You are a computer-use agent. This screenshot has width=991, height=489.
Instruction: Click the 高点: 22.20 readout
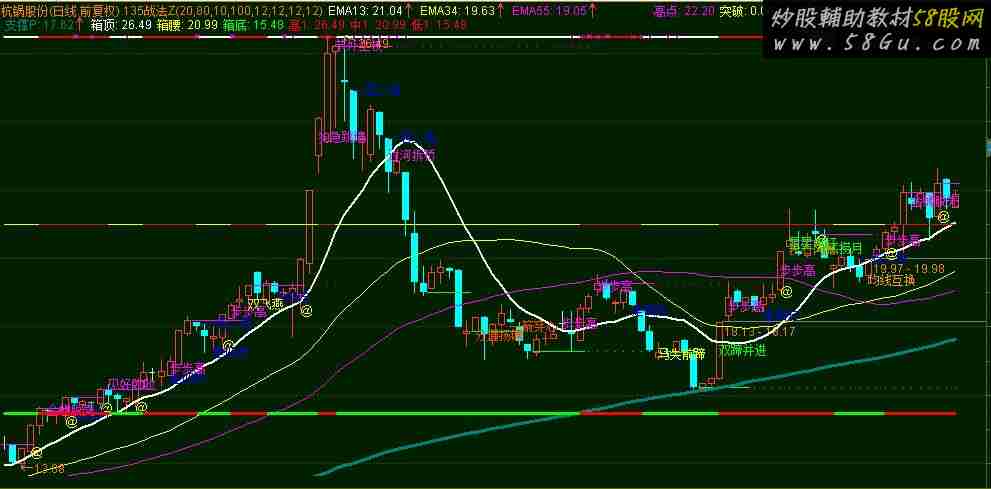pos(683,11)
